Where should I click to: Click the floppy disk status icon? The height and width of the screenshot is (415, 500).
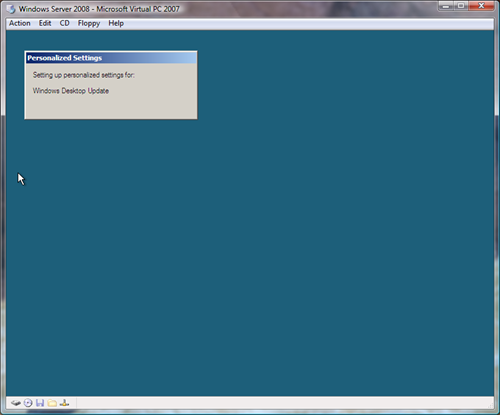(40, 403)
